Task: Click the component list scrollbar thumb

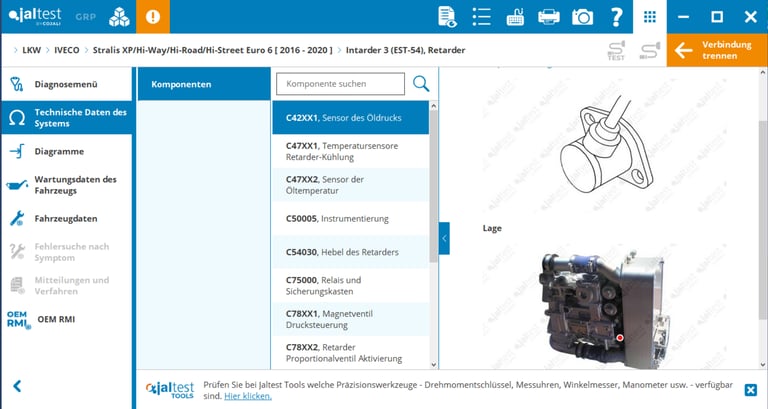Action: coord(433,186)
